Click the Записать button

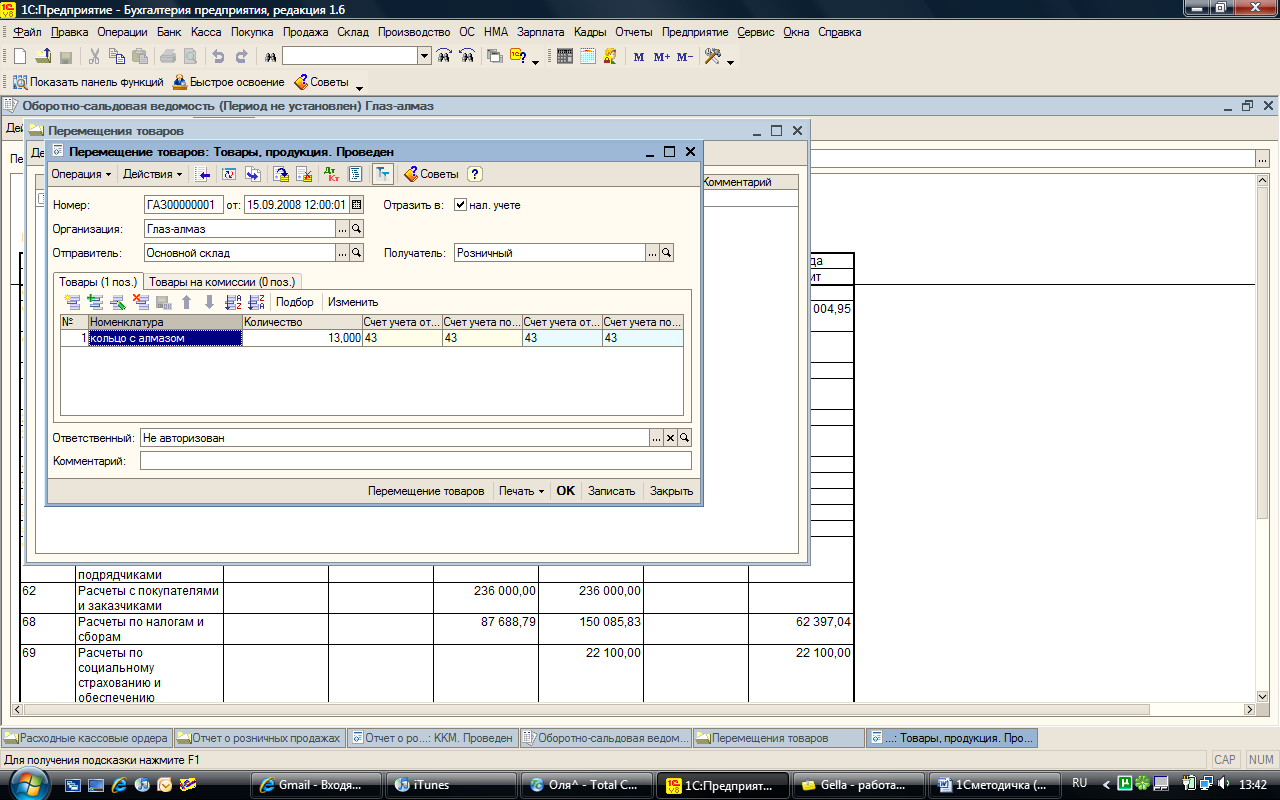click(611, 491)
